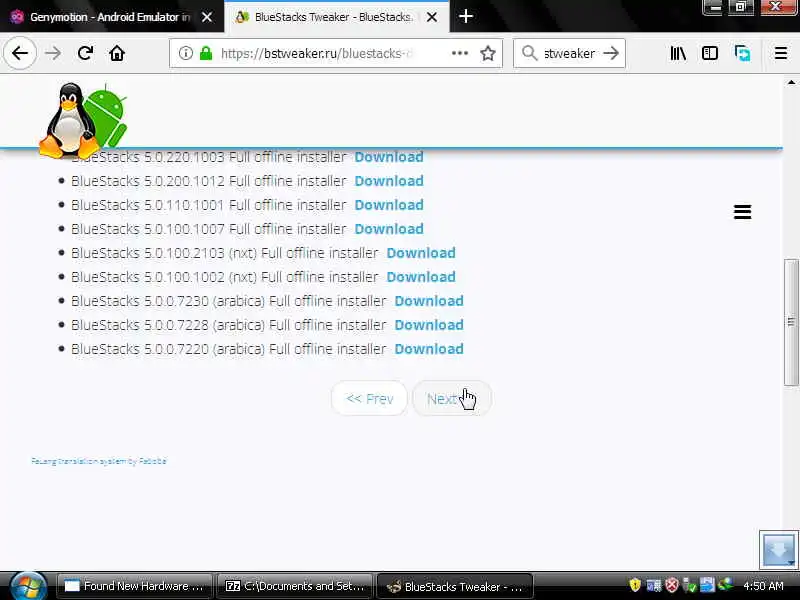Viewport: 800px width, 600px height.
Task: Click the Next pagination button
Action: click(x=452, y=398)
